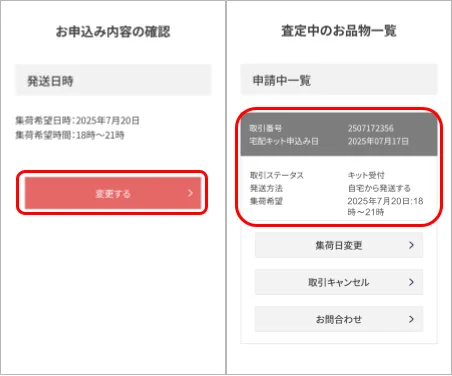Click 集荷希望時間 18時〜21時 text
452x376 pixels.
[x=70, y=135]
